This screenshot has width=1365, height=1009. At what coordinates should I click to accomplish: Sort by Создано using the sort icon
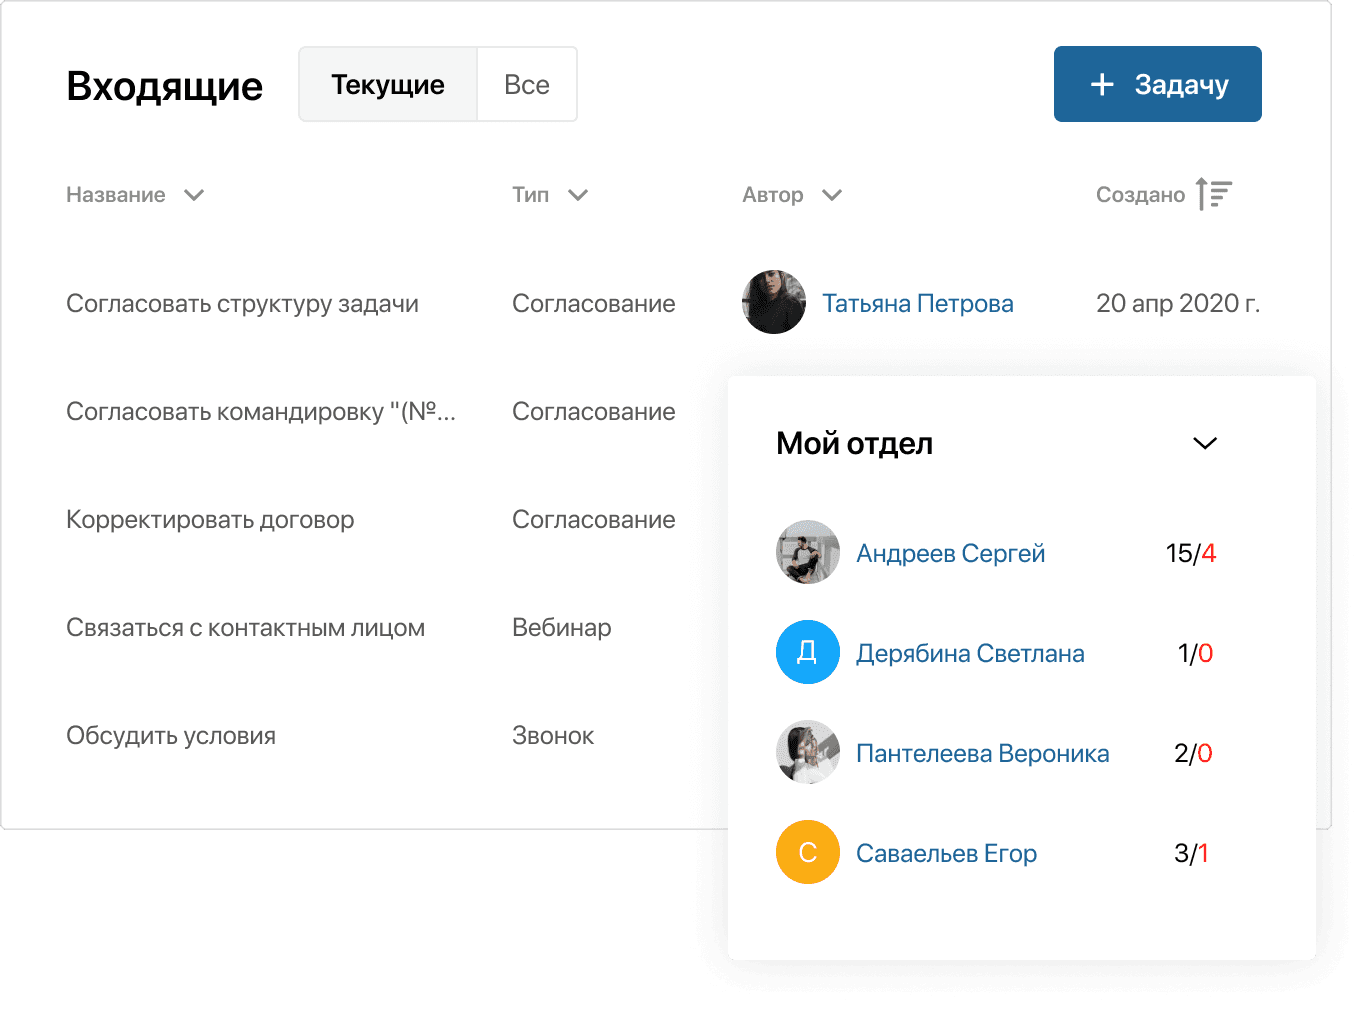click(x=1215, y=194)
